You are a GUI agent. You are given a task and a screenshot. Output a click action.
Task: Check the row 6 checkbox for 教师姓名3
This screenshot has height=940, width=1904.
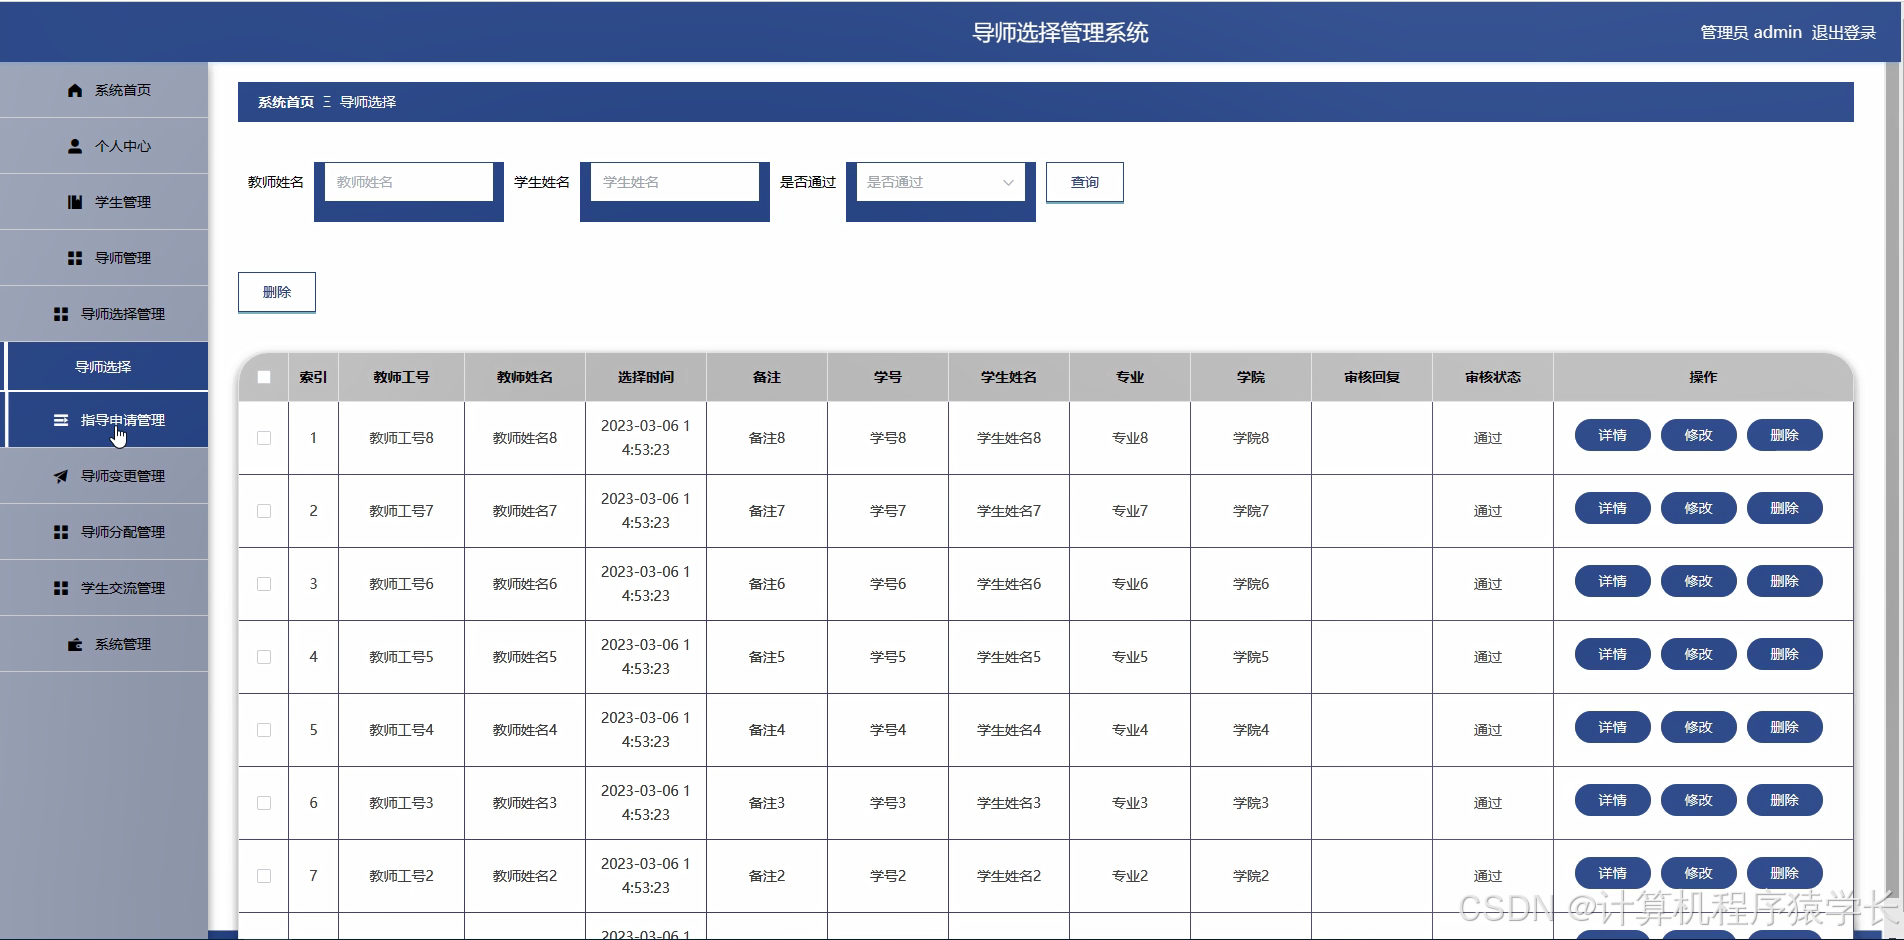(264, 803)
